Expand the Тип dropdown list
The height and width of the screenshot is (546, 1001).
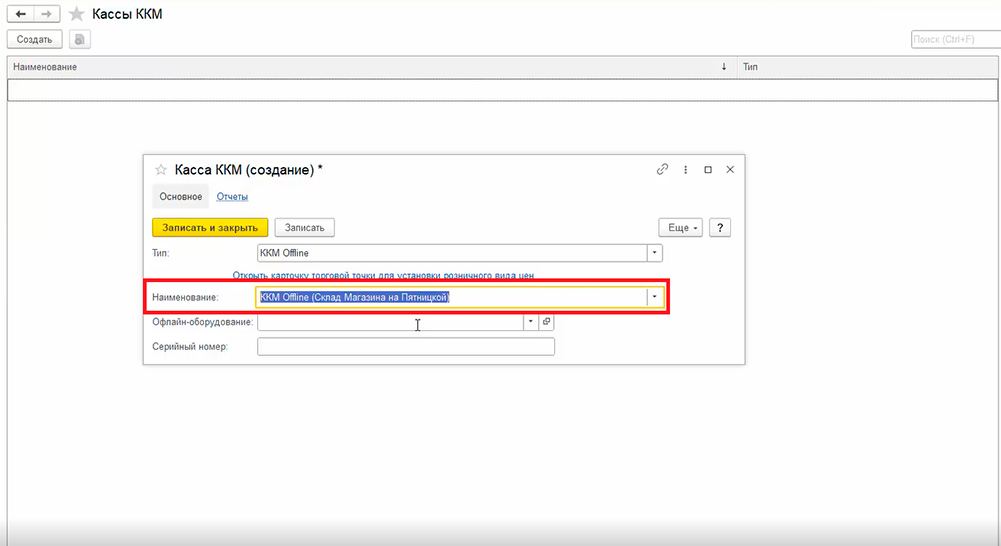tap(654, 253)
